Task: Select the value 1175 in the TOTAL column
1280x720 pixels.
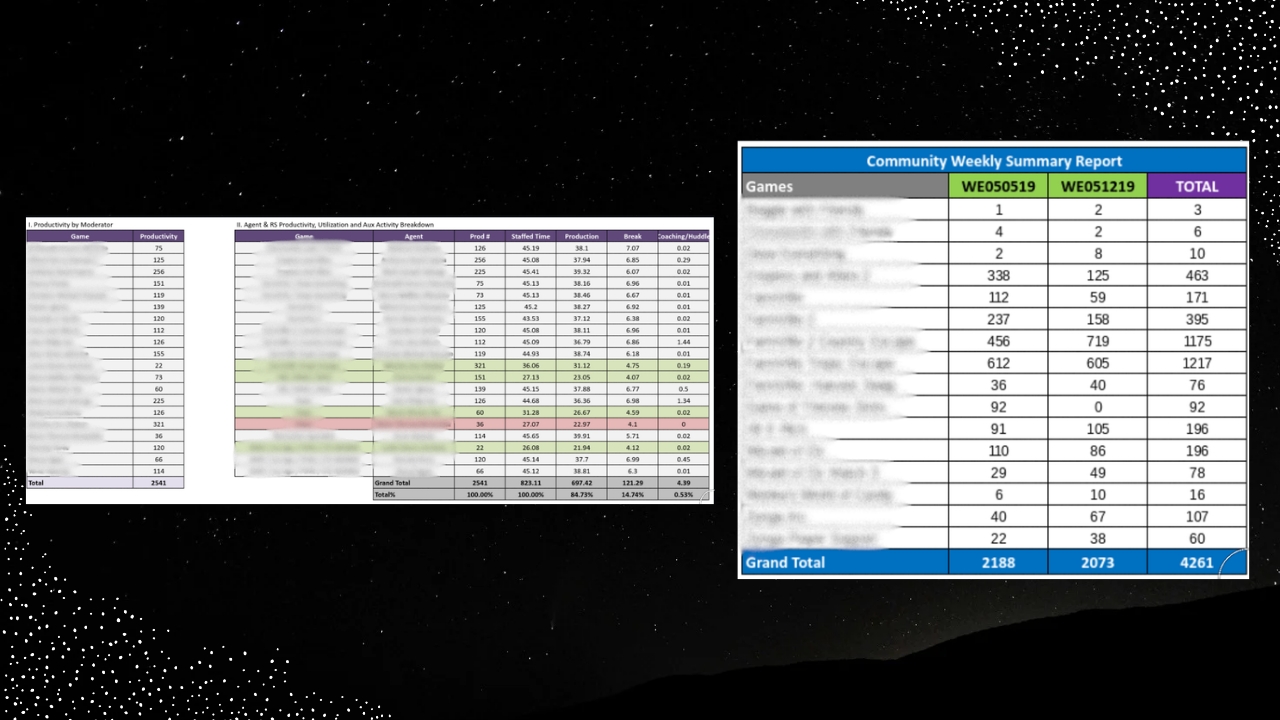Action: (x=1197, y=342)
